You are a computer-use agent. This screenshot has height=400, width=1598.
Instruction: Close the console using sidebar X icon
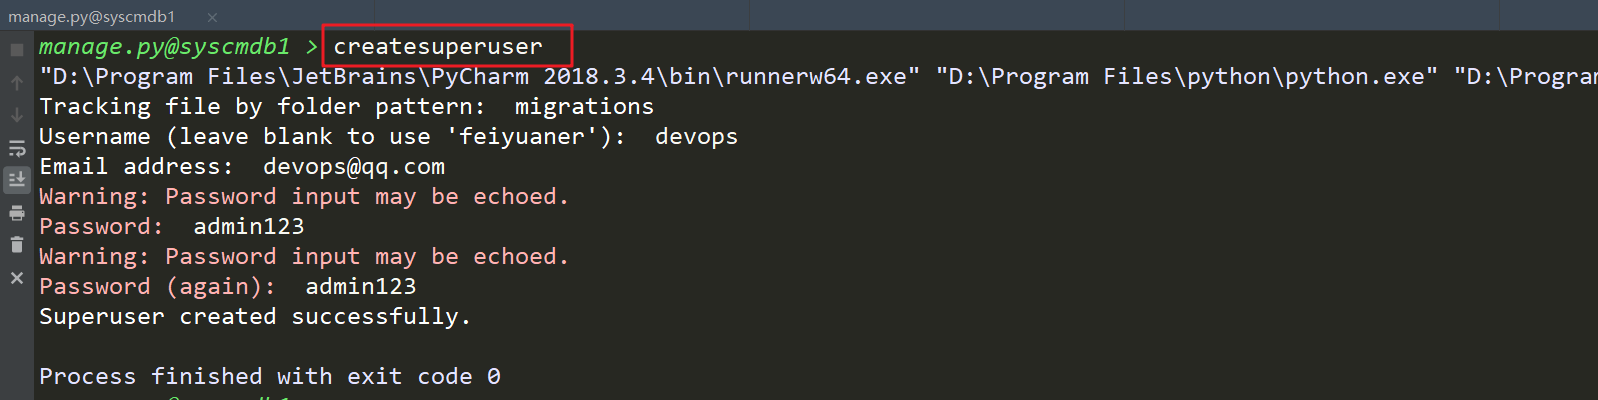coord(17,278)
